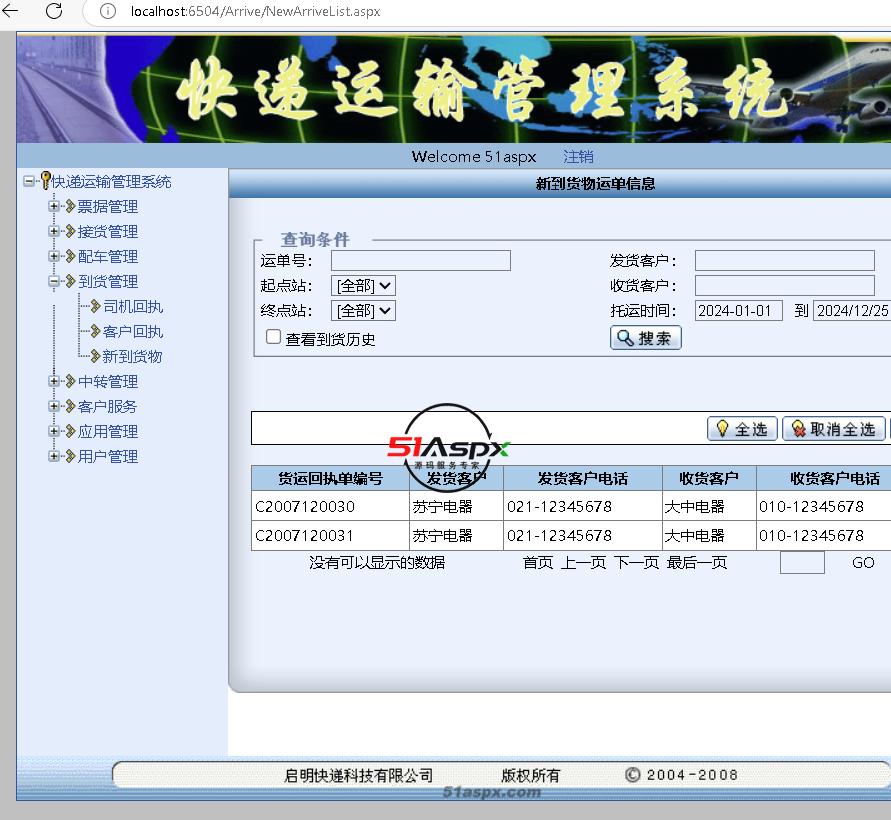This screenshot has width=891, height=820.
Task: Click the page number input box
Action: [x=802, y=563]
